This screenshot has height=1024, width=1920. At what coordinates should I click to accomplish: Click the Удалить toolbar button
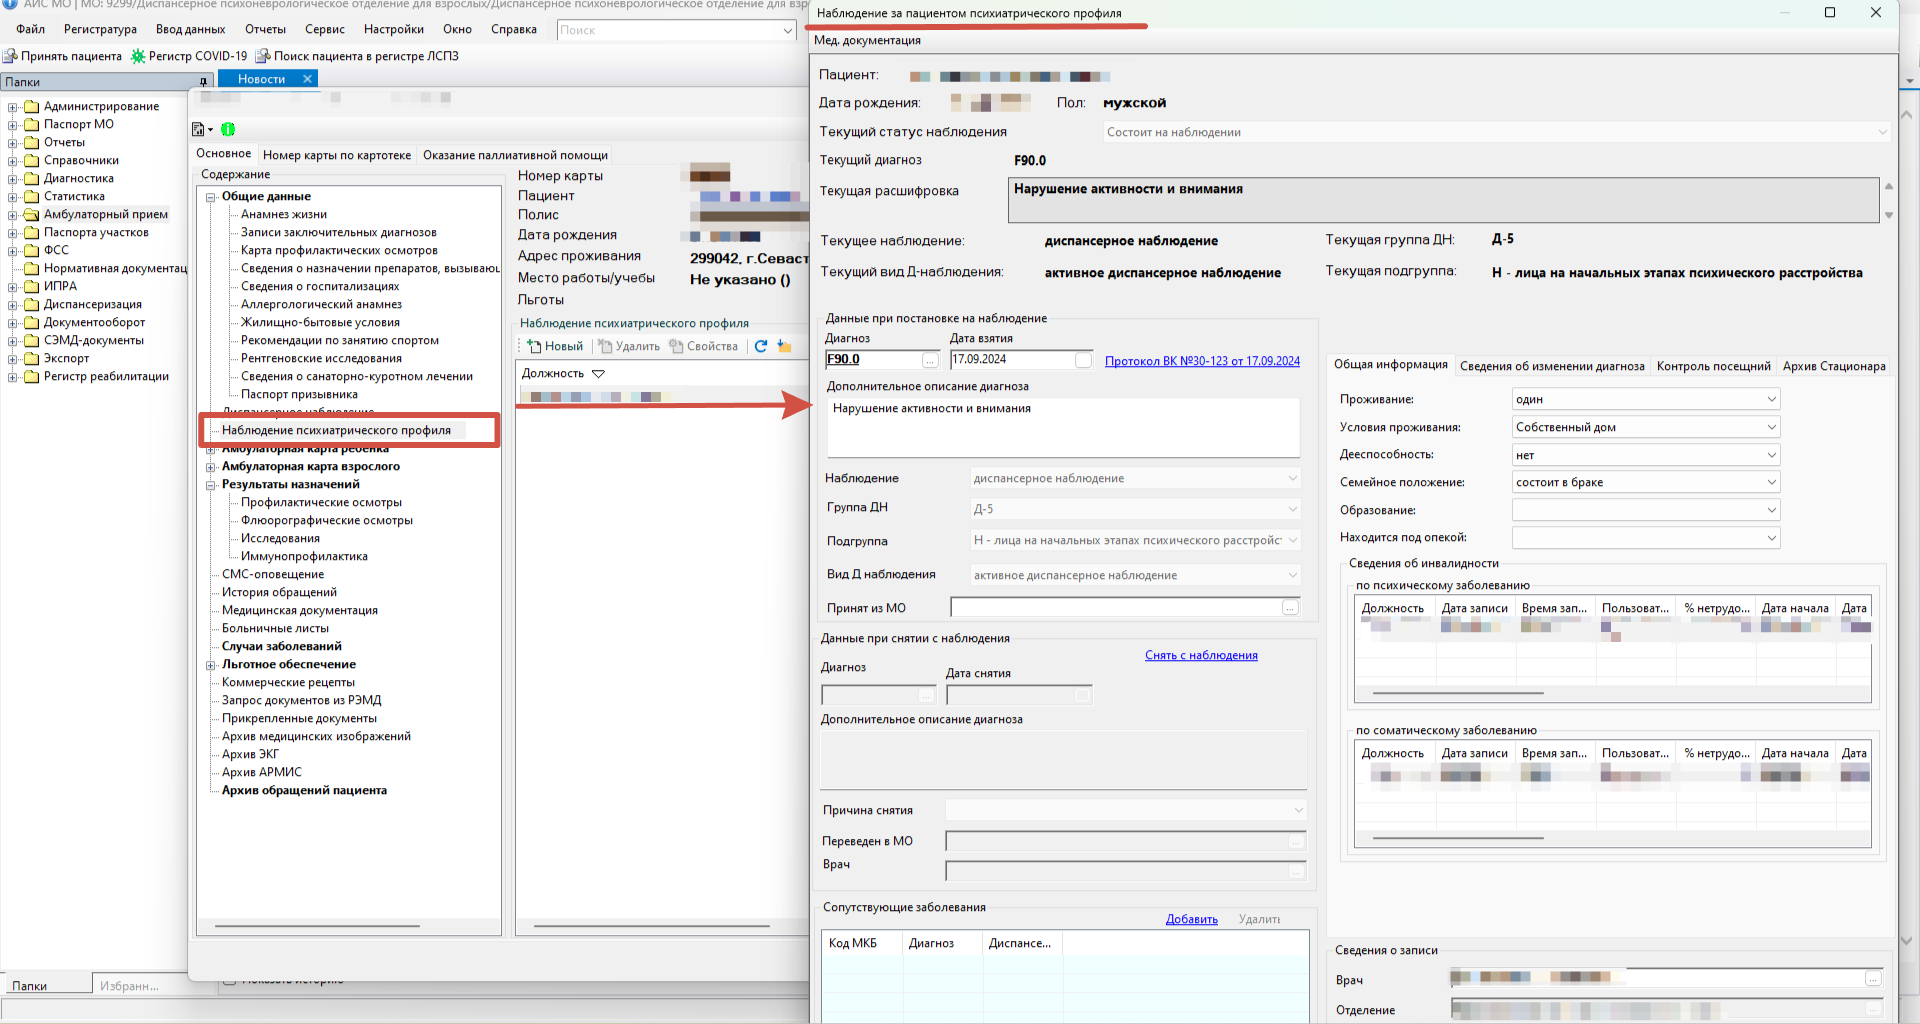pyautogui.click(x=629, y=346)
